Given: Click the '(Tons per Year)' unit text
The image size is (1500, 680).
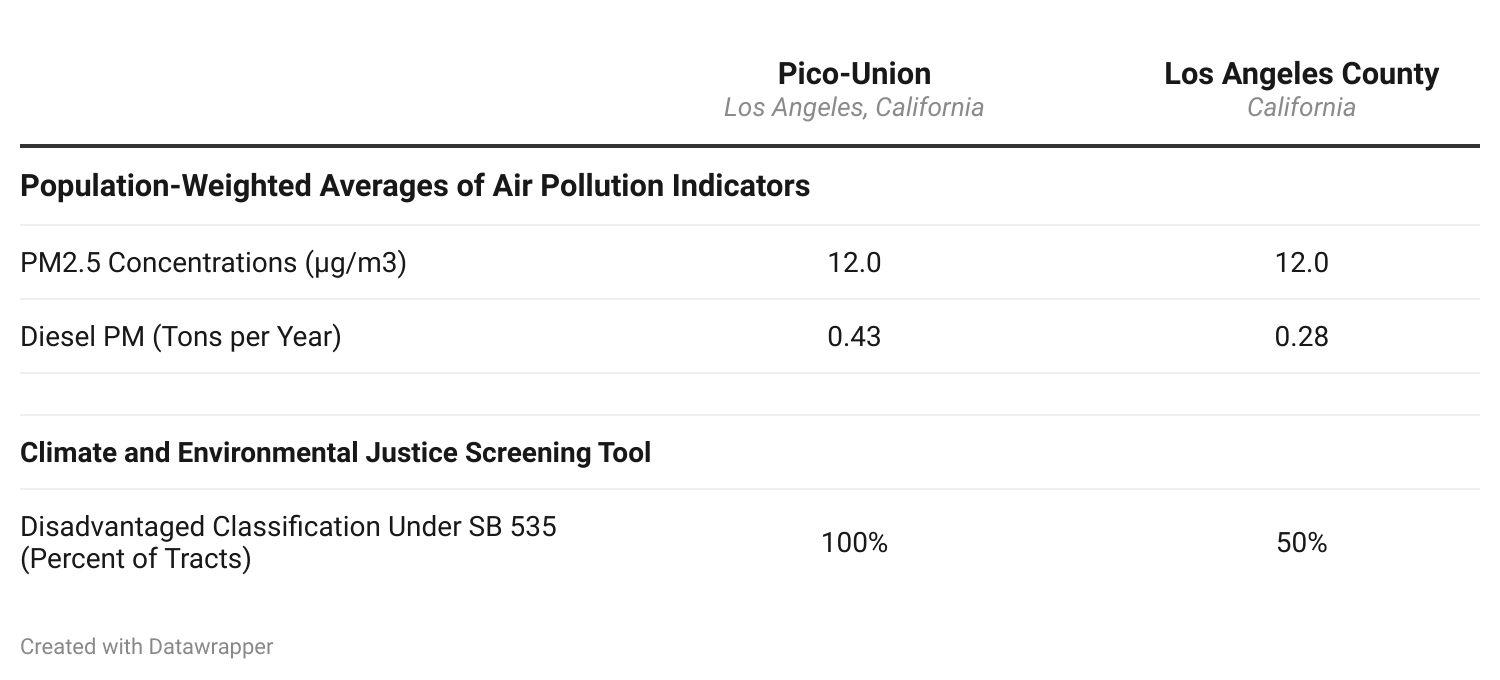Looking at the screenshot, I should (x=247, y=337).
